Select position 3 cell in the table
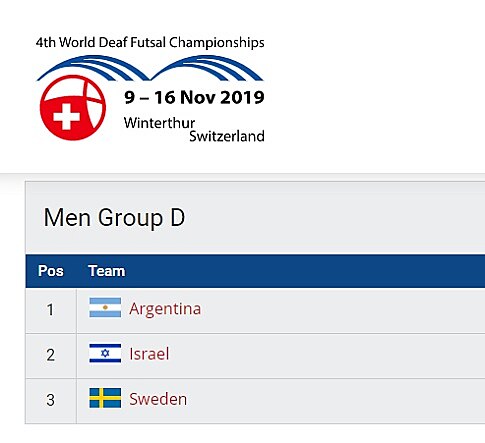Viewport: 485px width, 443px height. (50, 400)
